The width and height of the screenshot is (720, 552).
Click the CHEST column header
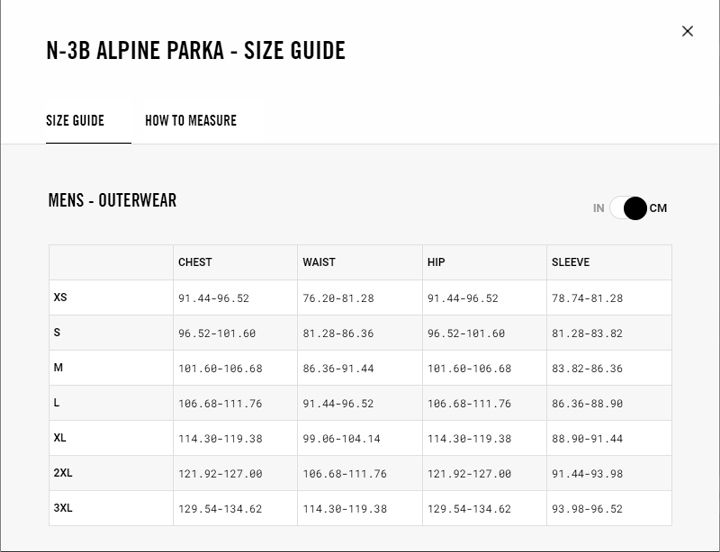click(x=195, y=262)
